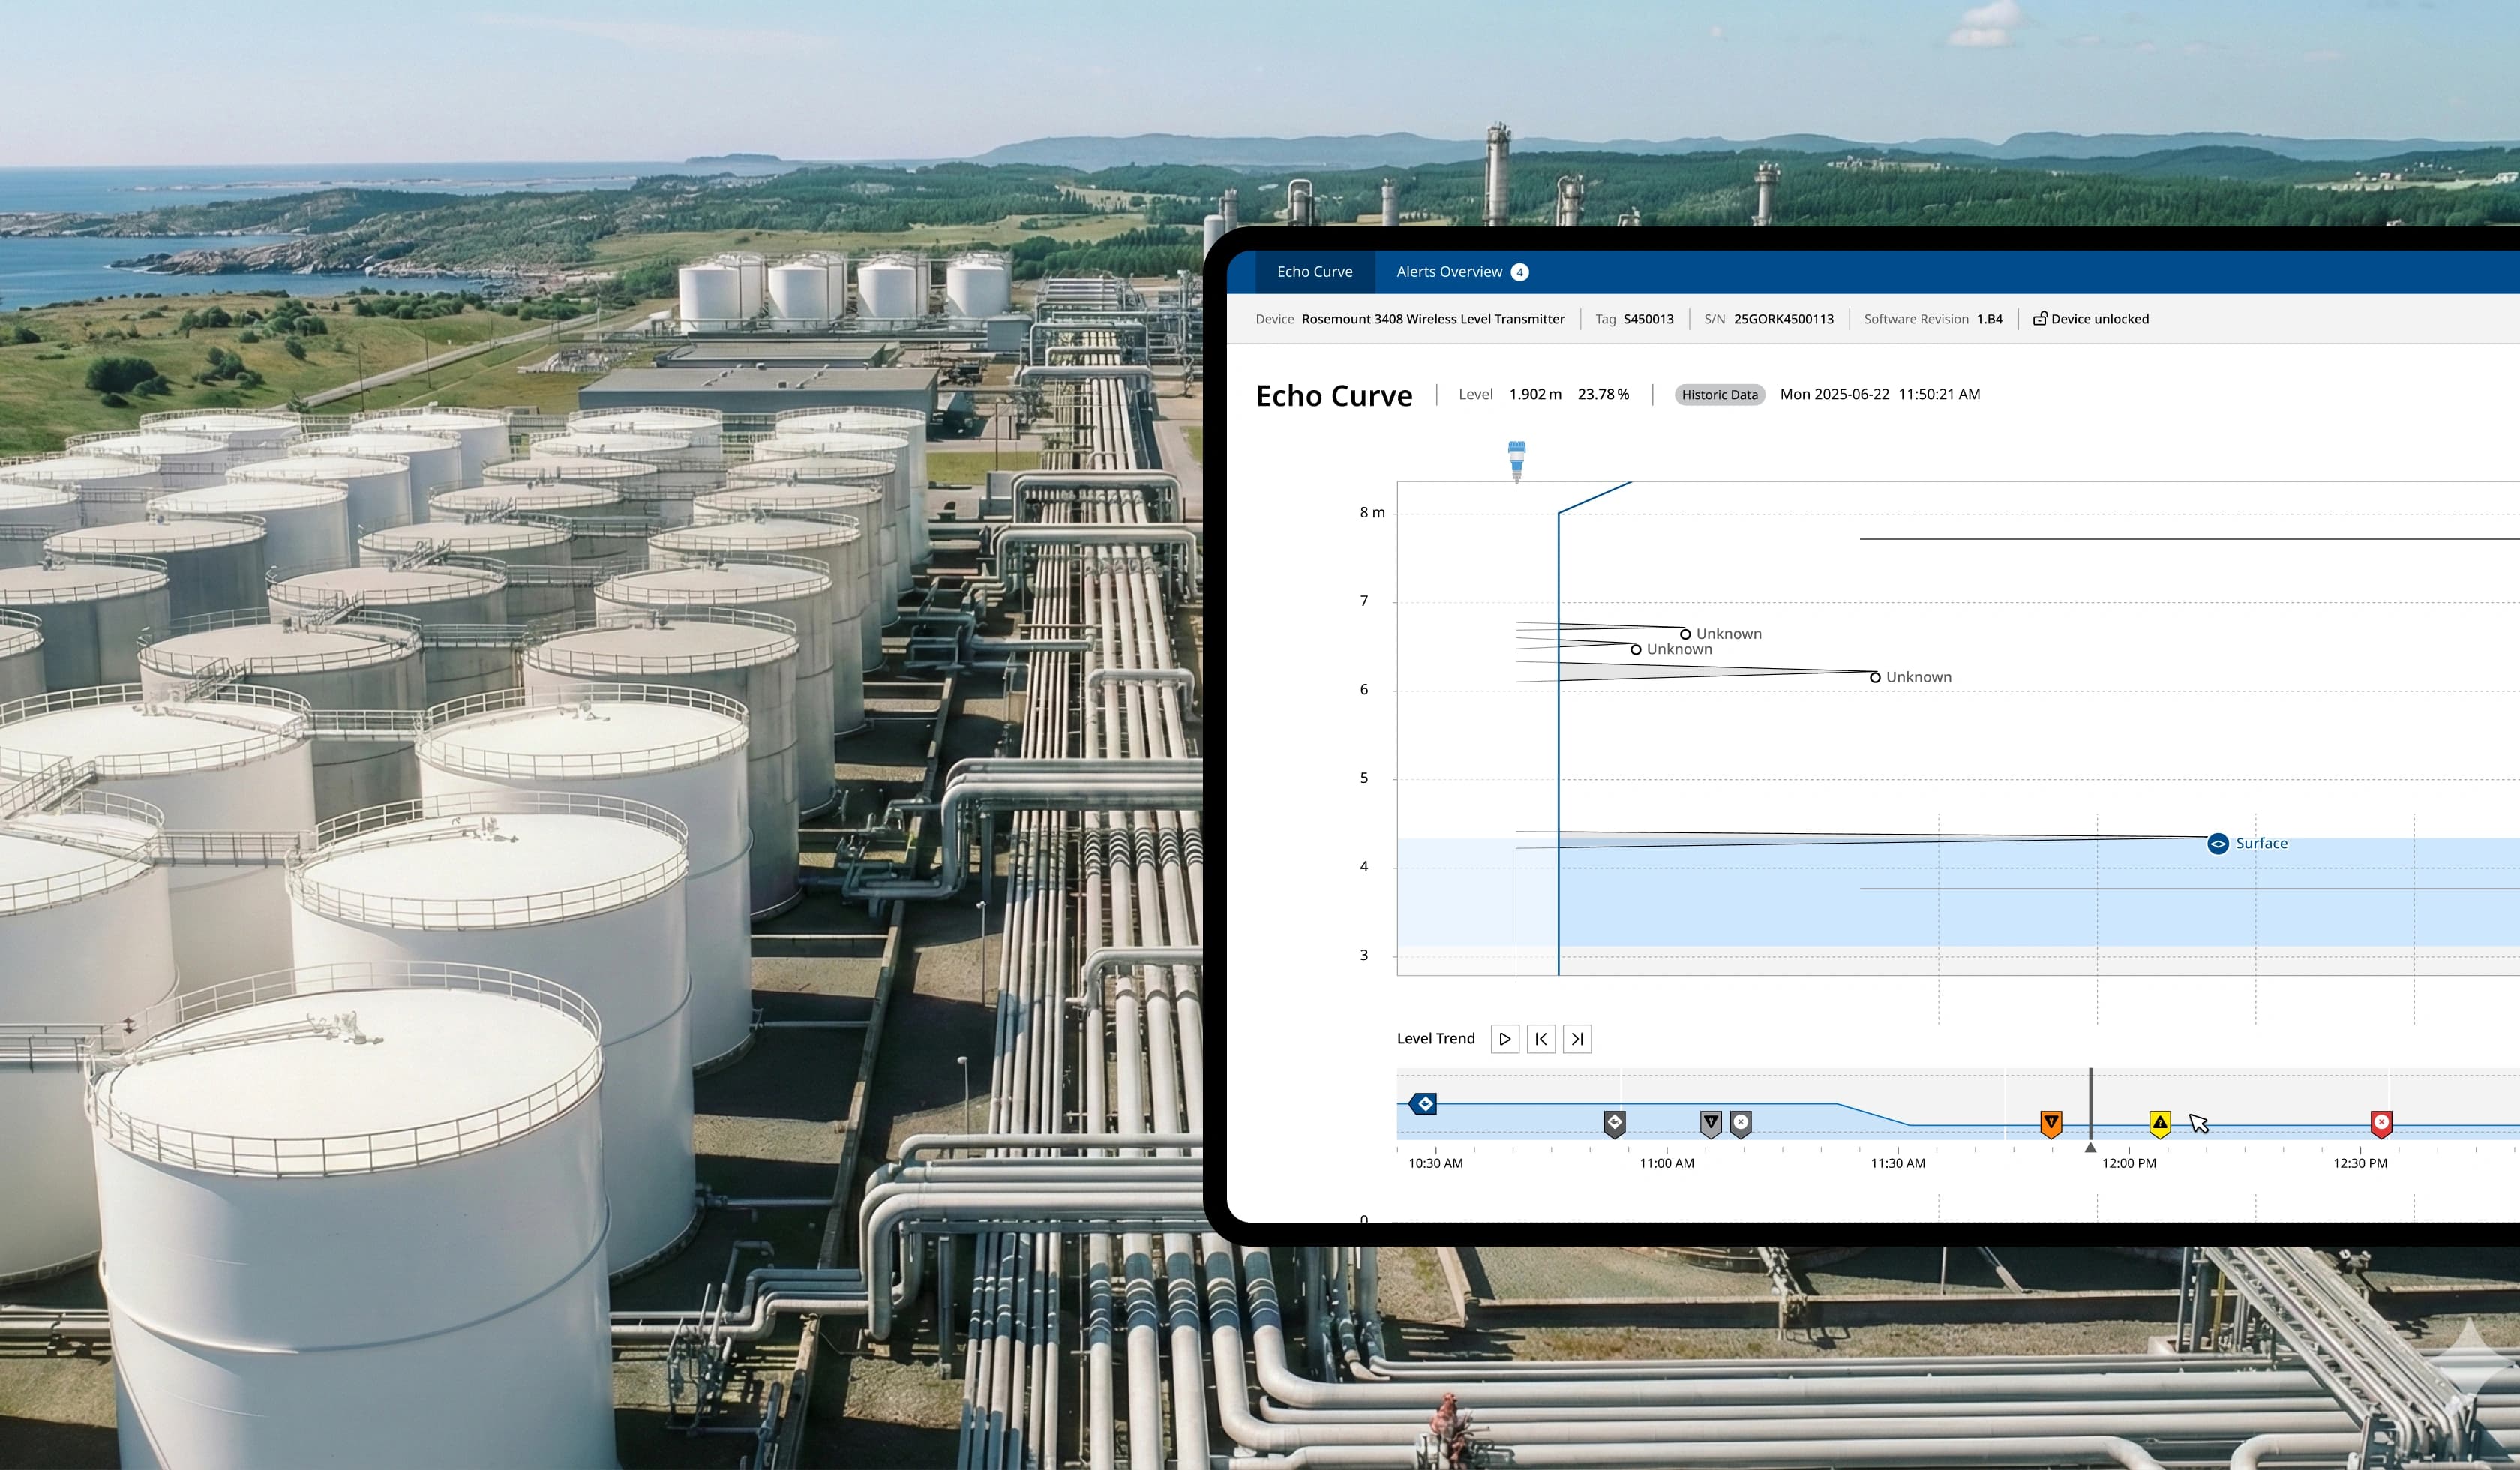The image size is (2520, 1470).
Task: Click the timeline playhead cursor triangle
Action: (2090, 1148)
